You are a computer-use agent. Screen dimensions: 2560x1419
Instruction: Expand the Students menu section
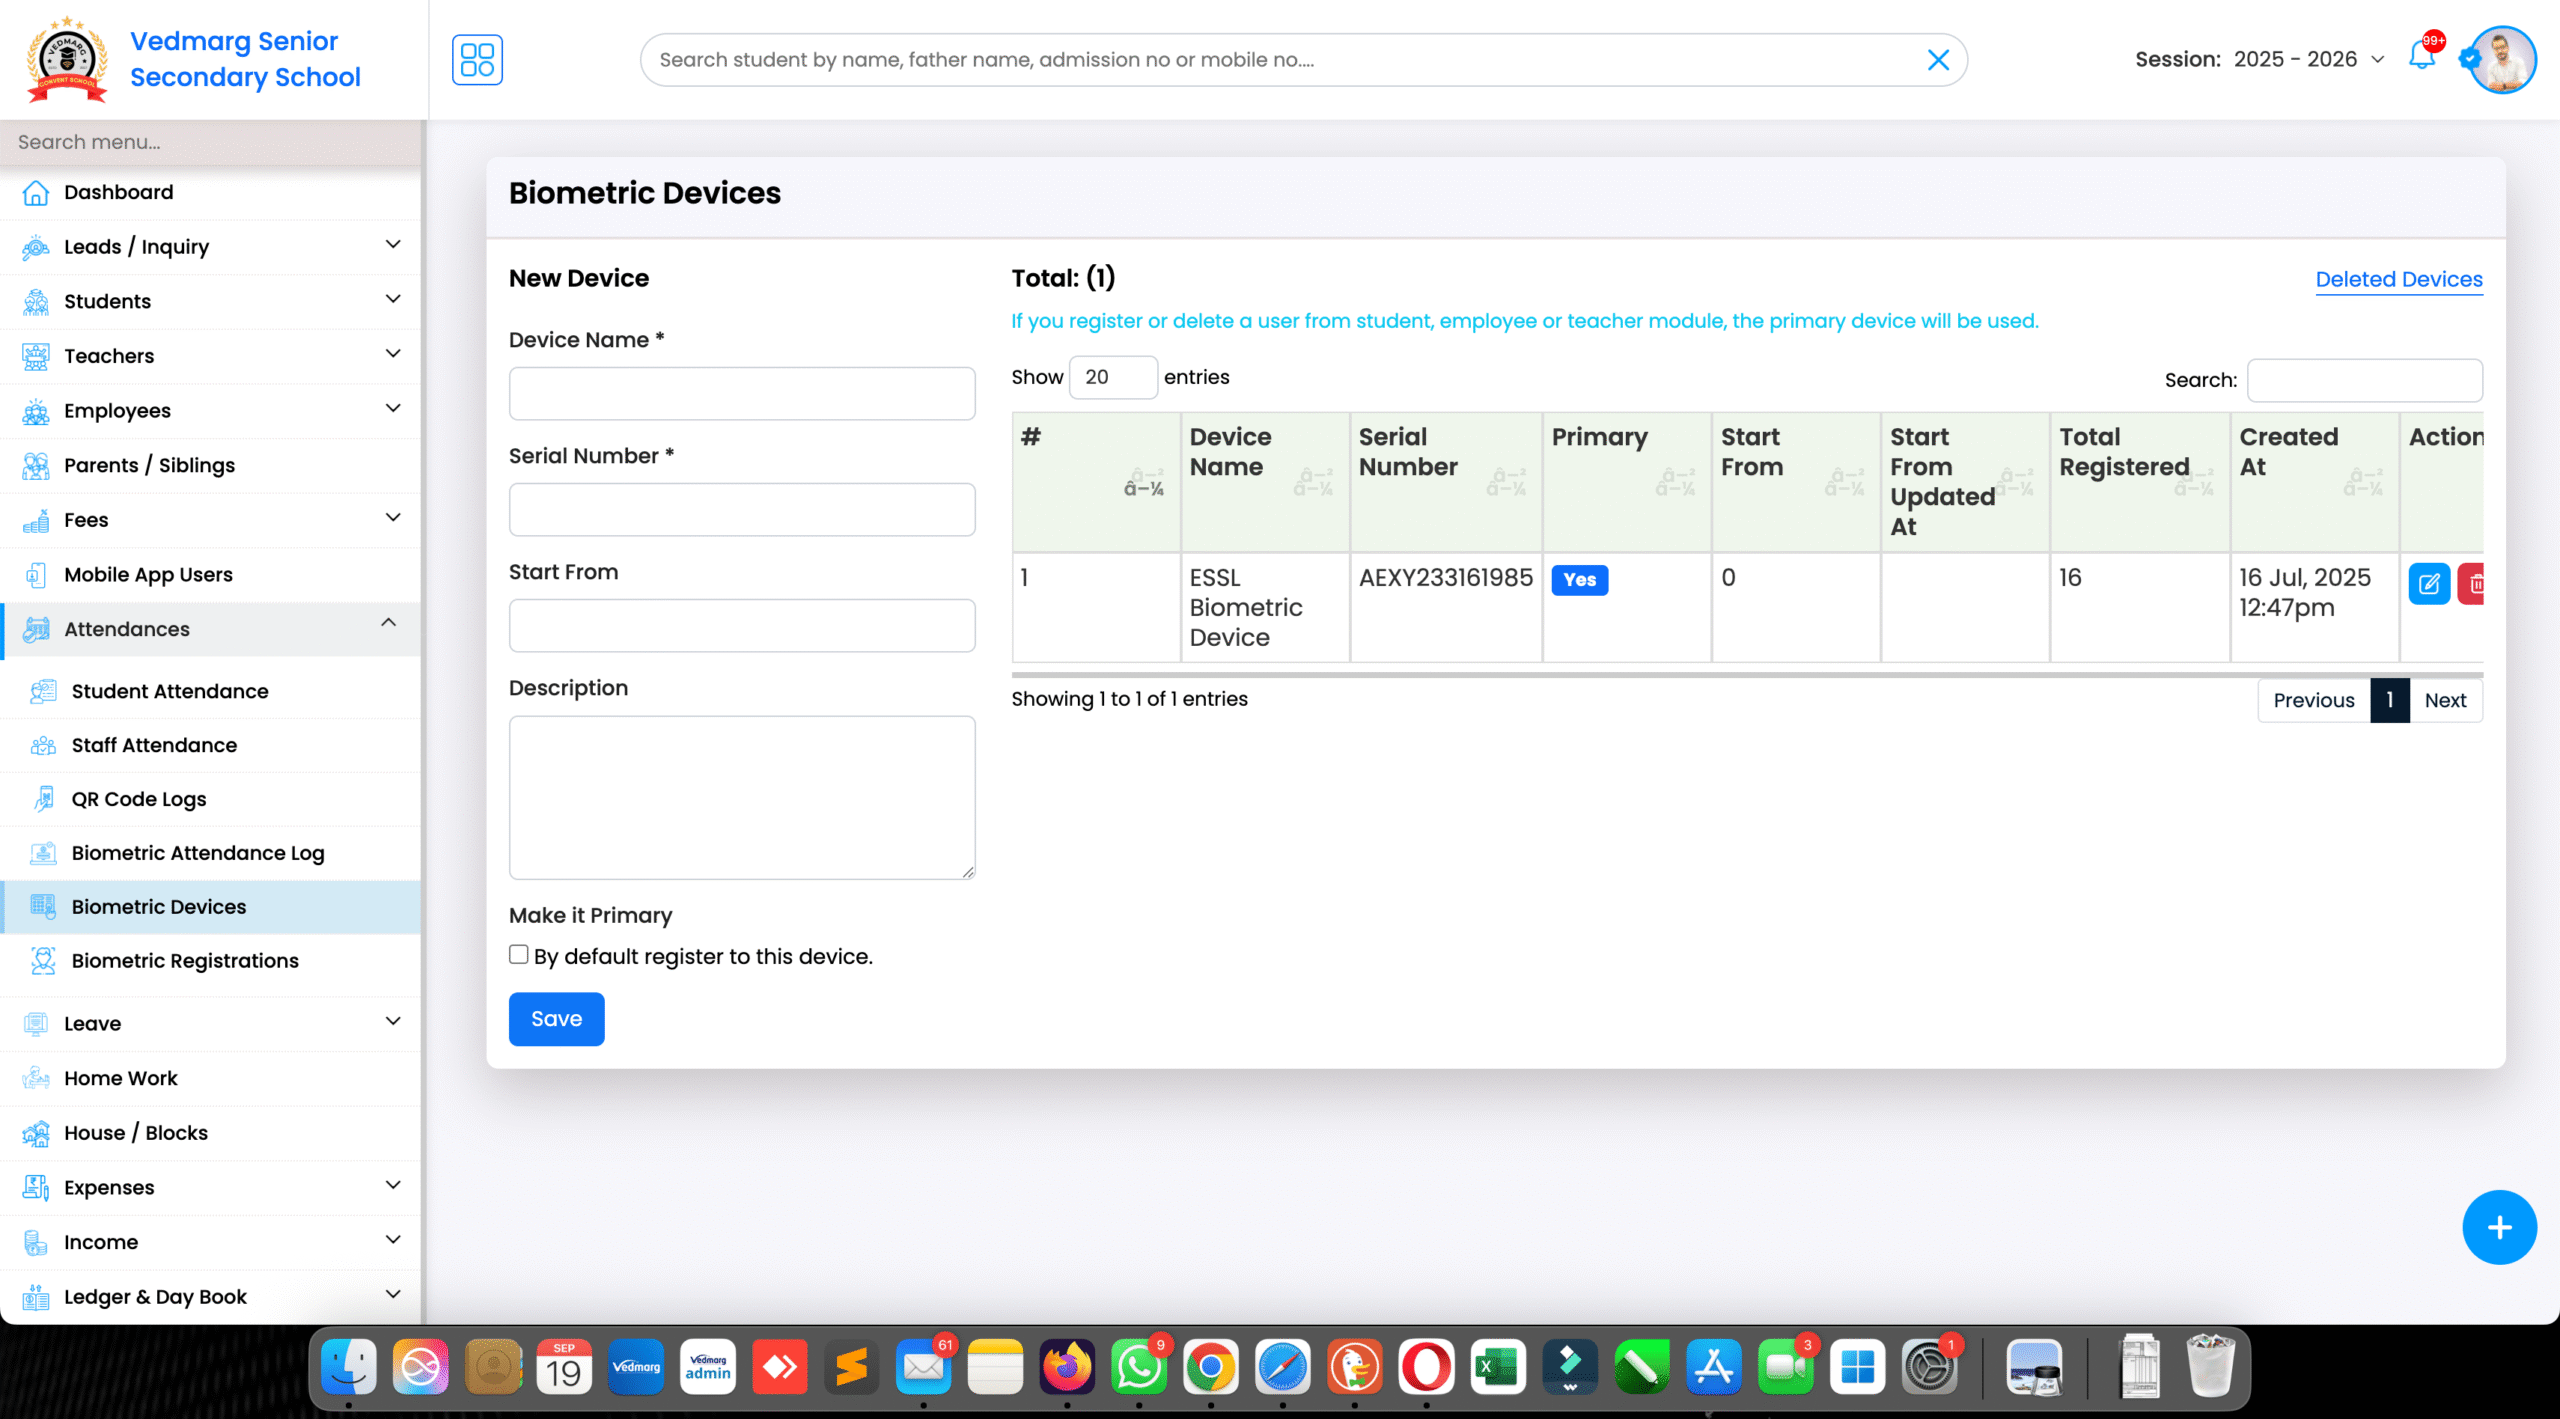[107, 301]
